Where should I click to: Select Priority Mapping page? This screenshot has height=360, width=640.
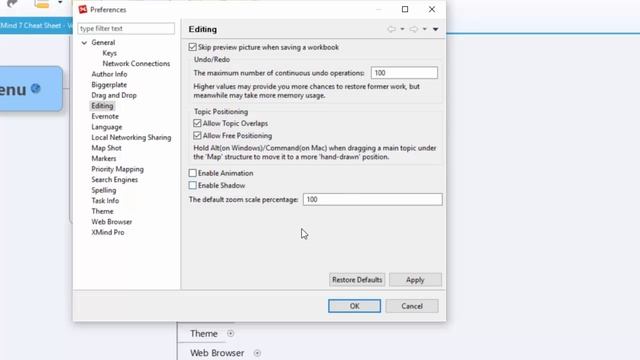[118, 169]
